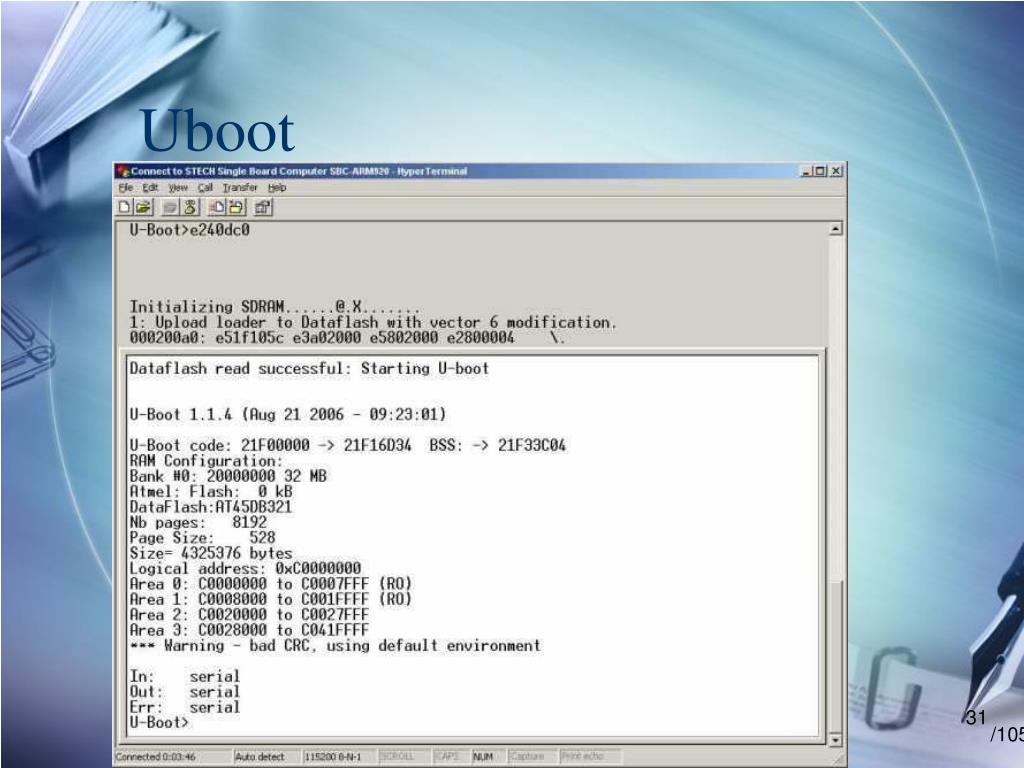Click the 'In: serial' line
1024x768 pixels.
pos(185,676)
